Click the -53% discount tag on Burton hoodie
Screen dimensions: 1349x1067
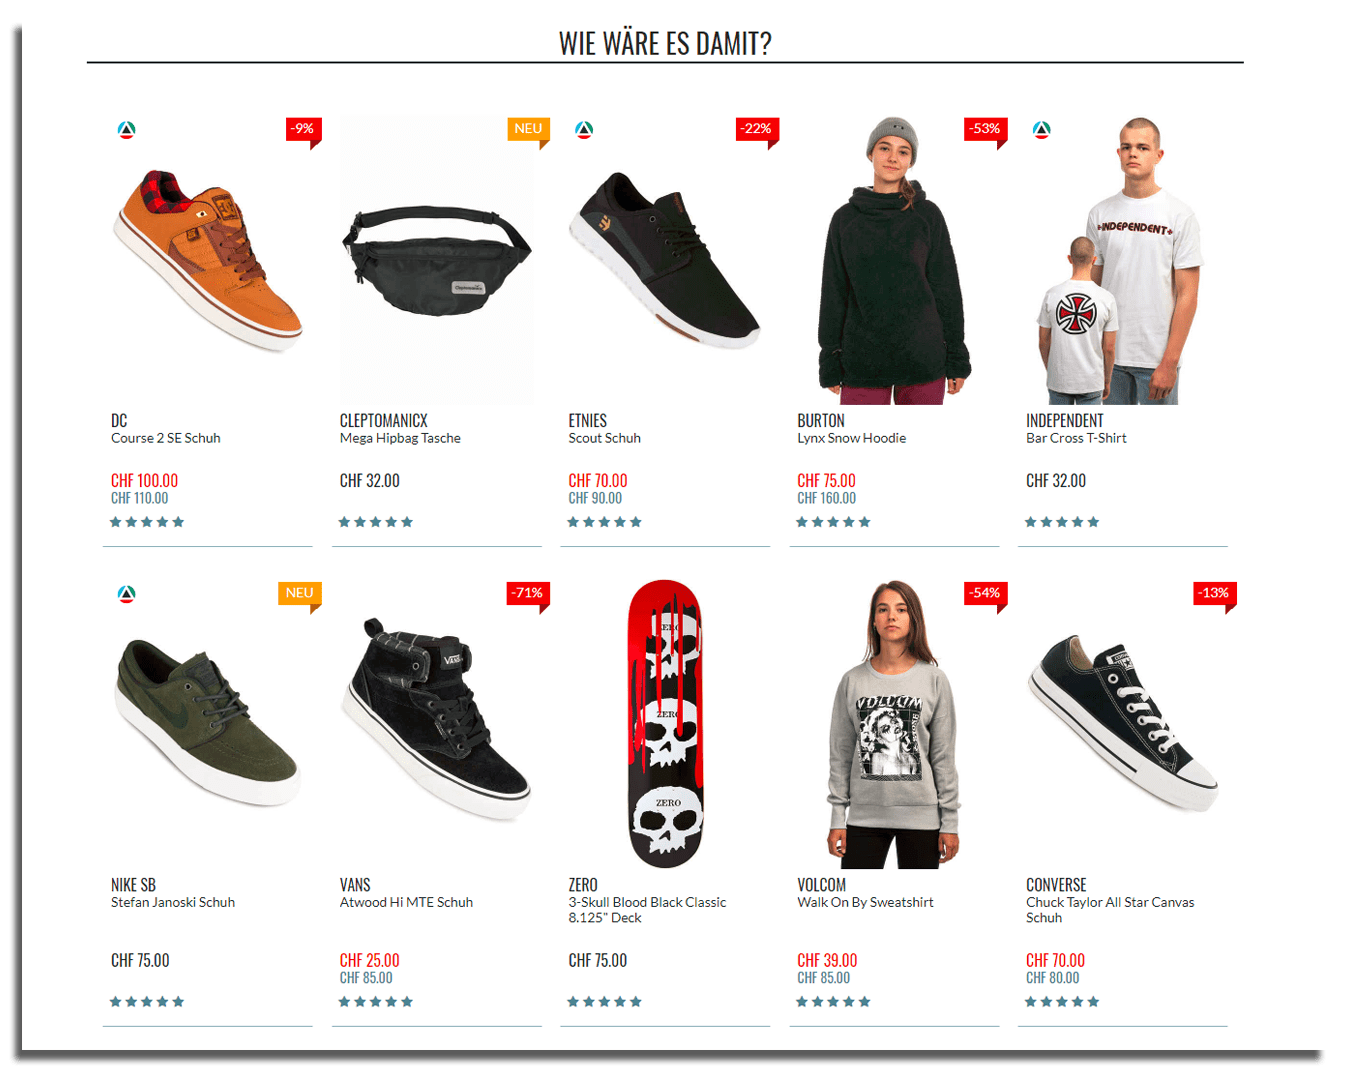(985, 130)
